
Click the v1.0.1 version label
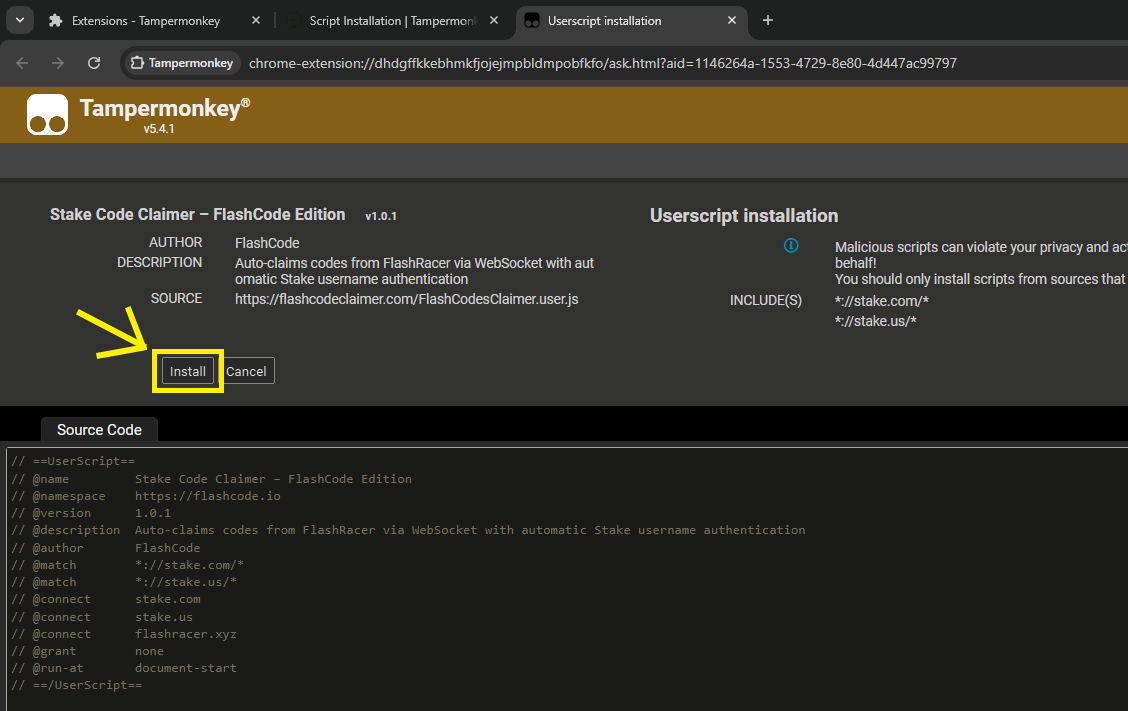379,214
